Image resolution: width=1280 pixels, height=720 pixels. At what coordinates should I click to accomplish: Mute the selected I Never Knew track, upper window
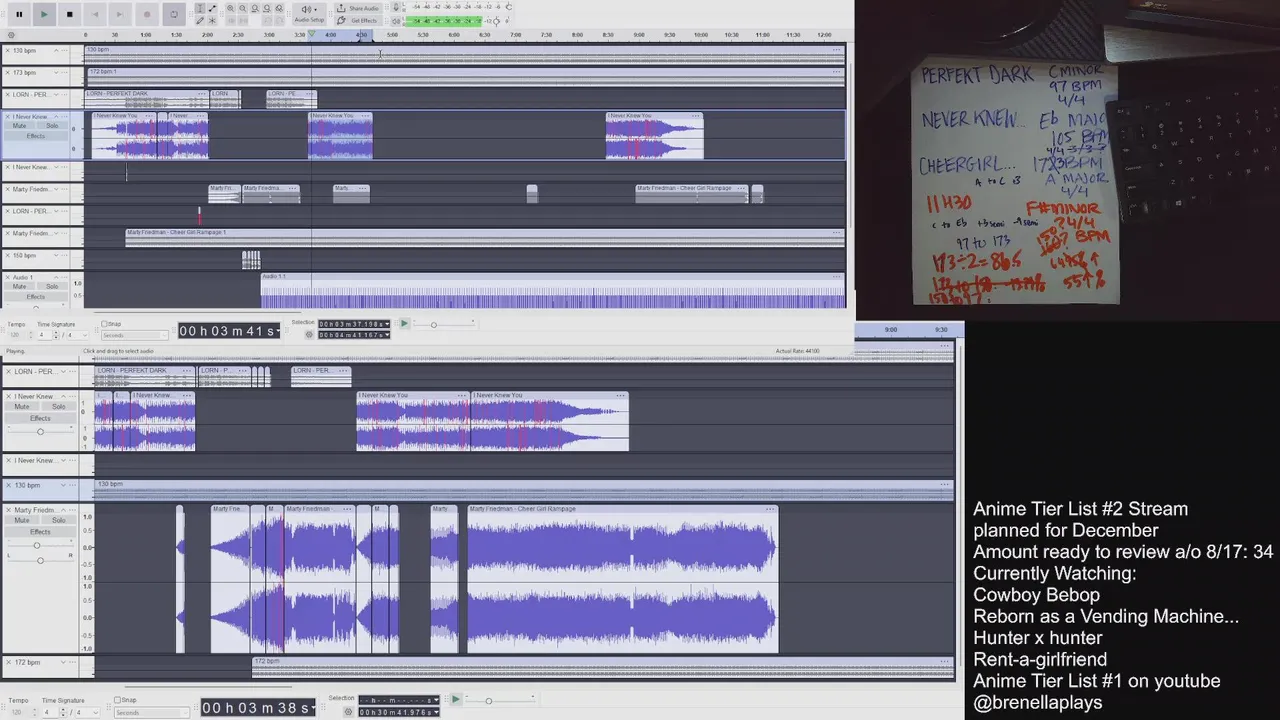[x=19, y=126]
